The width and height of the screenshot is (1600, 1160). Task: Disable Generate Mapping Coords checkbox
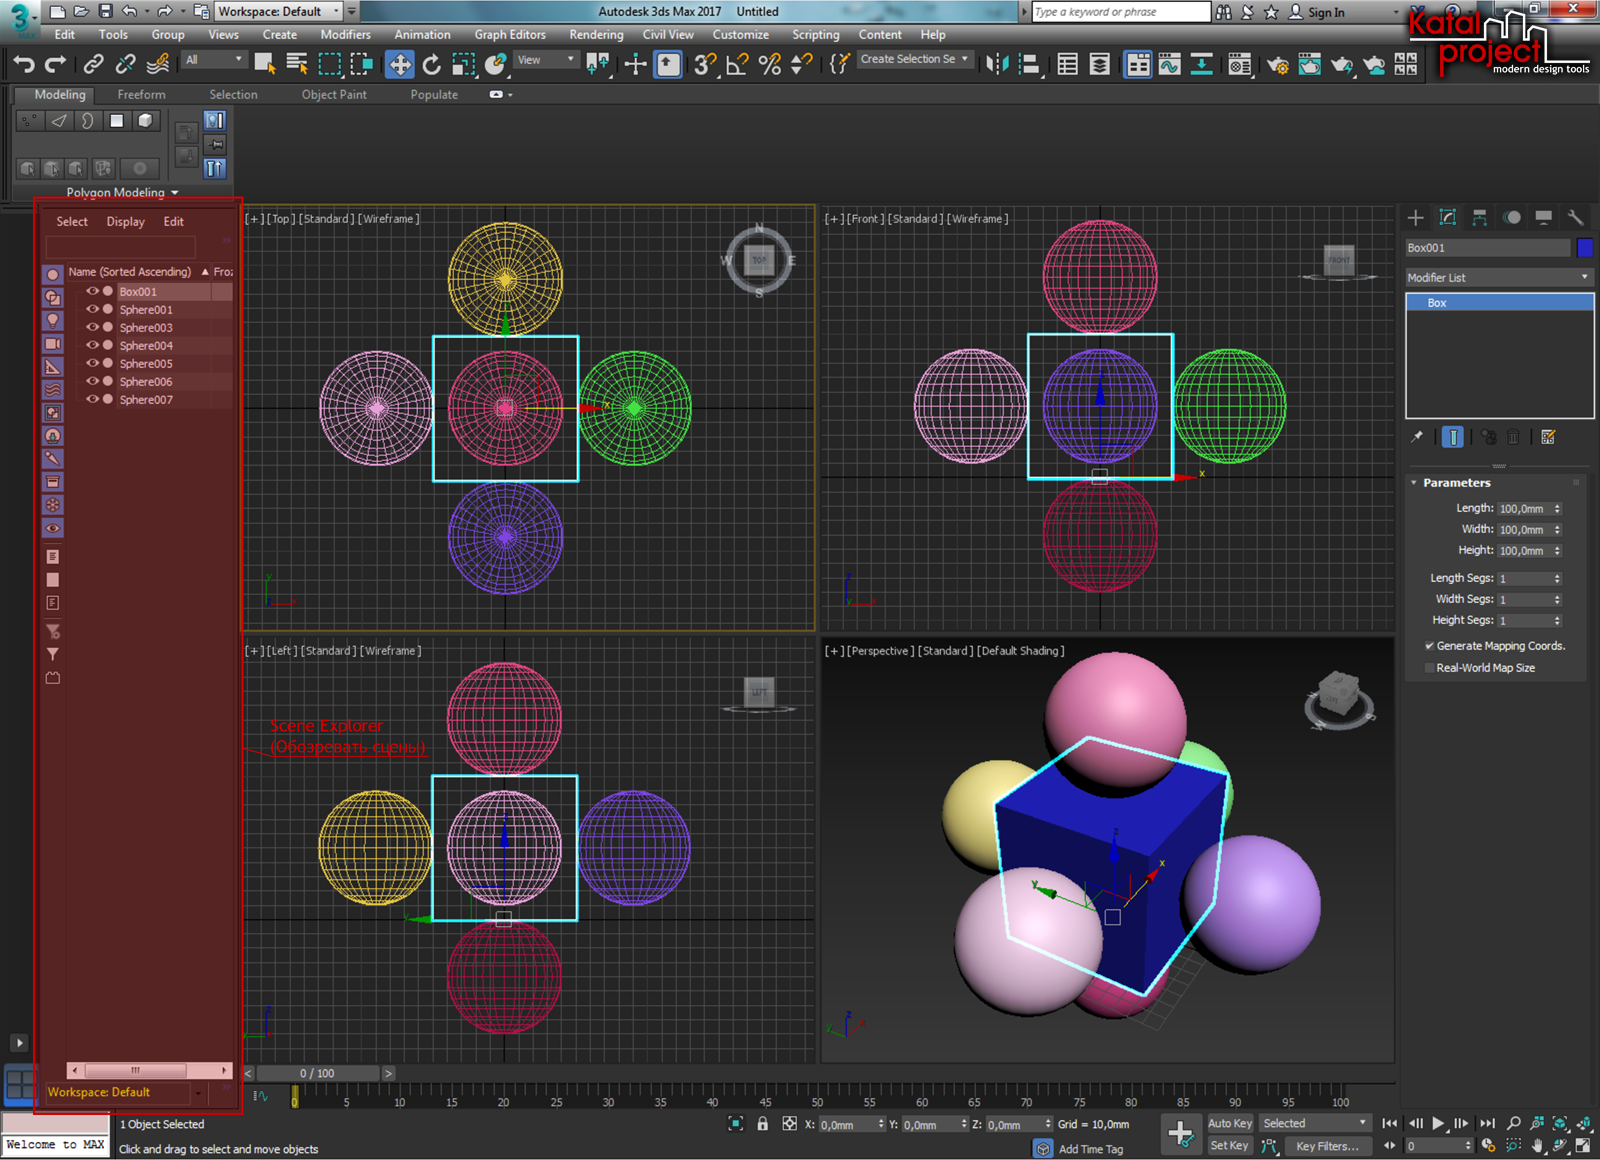1429,646
